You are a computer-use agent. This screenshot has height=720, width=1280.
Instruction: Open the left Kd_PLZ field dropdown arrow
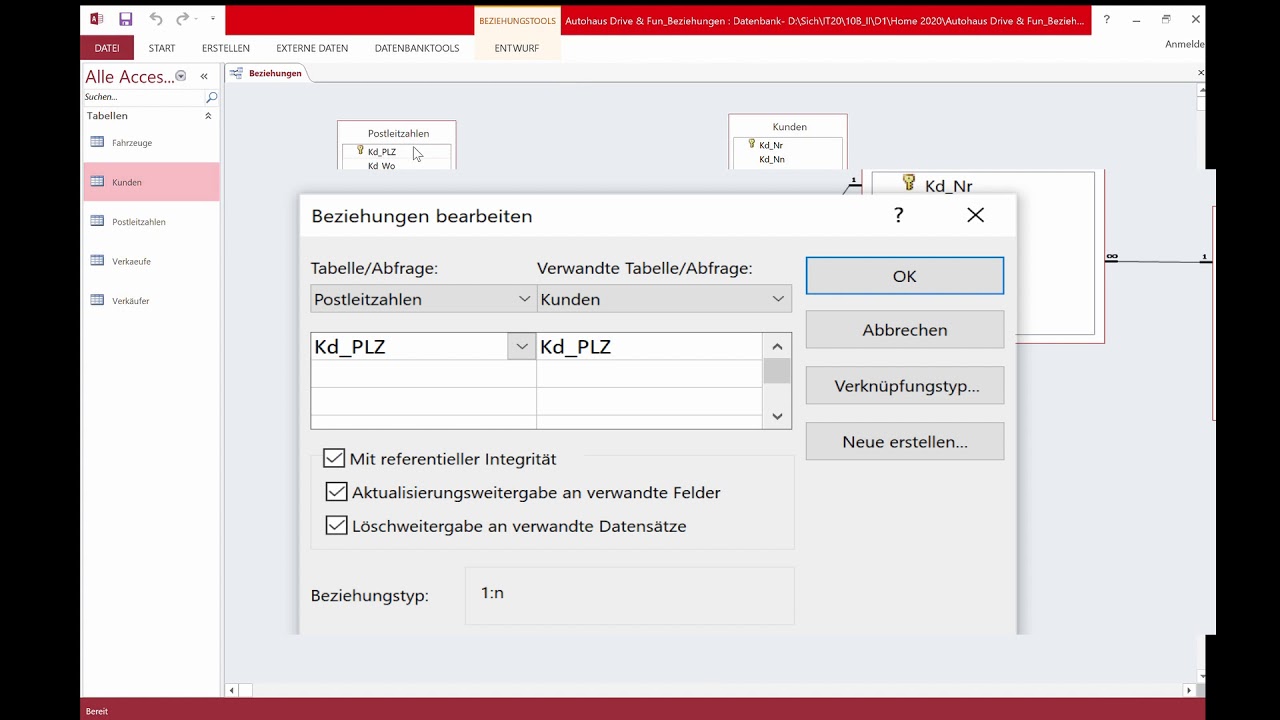[521, 346]
